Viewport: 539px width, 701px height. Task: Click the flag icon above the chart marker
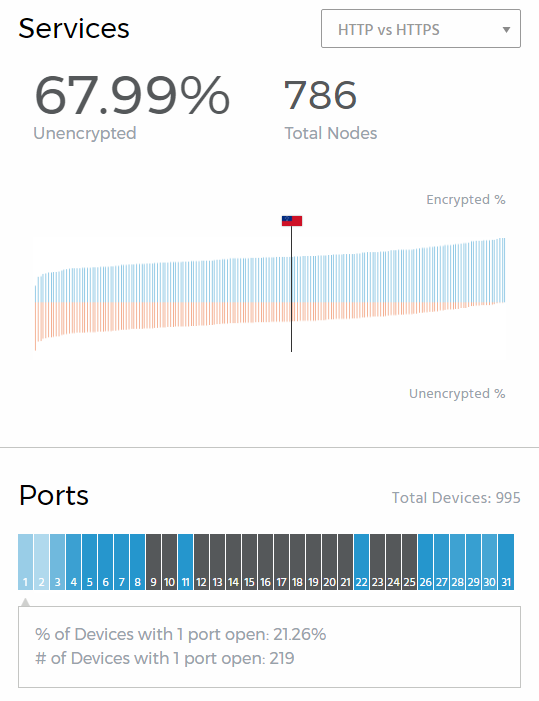292,221
